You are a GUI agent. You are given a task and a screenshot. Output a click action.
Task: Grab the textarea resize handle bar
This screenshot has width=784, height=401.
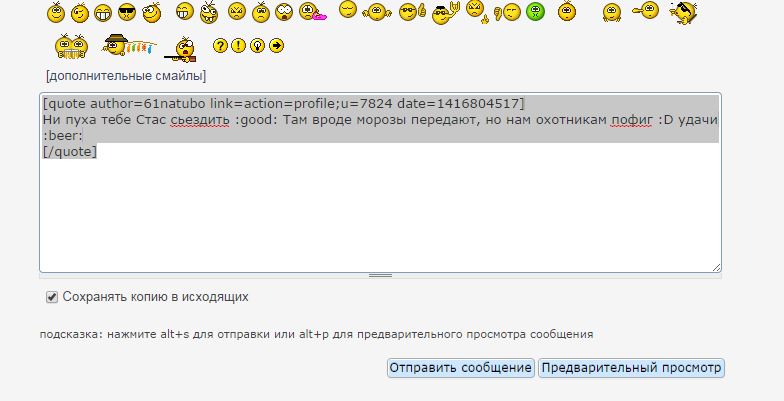380,275
